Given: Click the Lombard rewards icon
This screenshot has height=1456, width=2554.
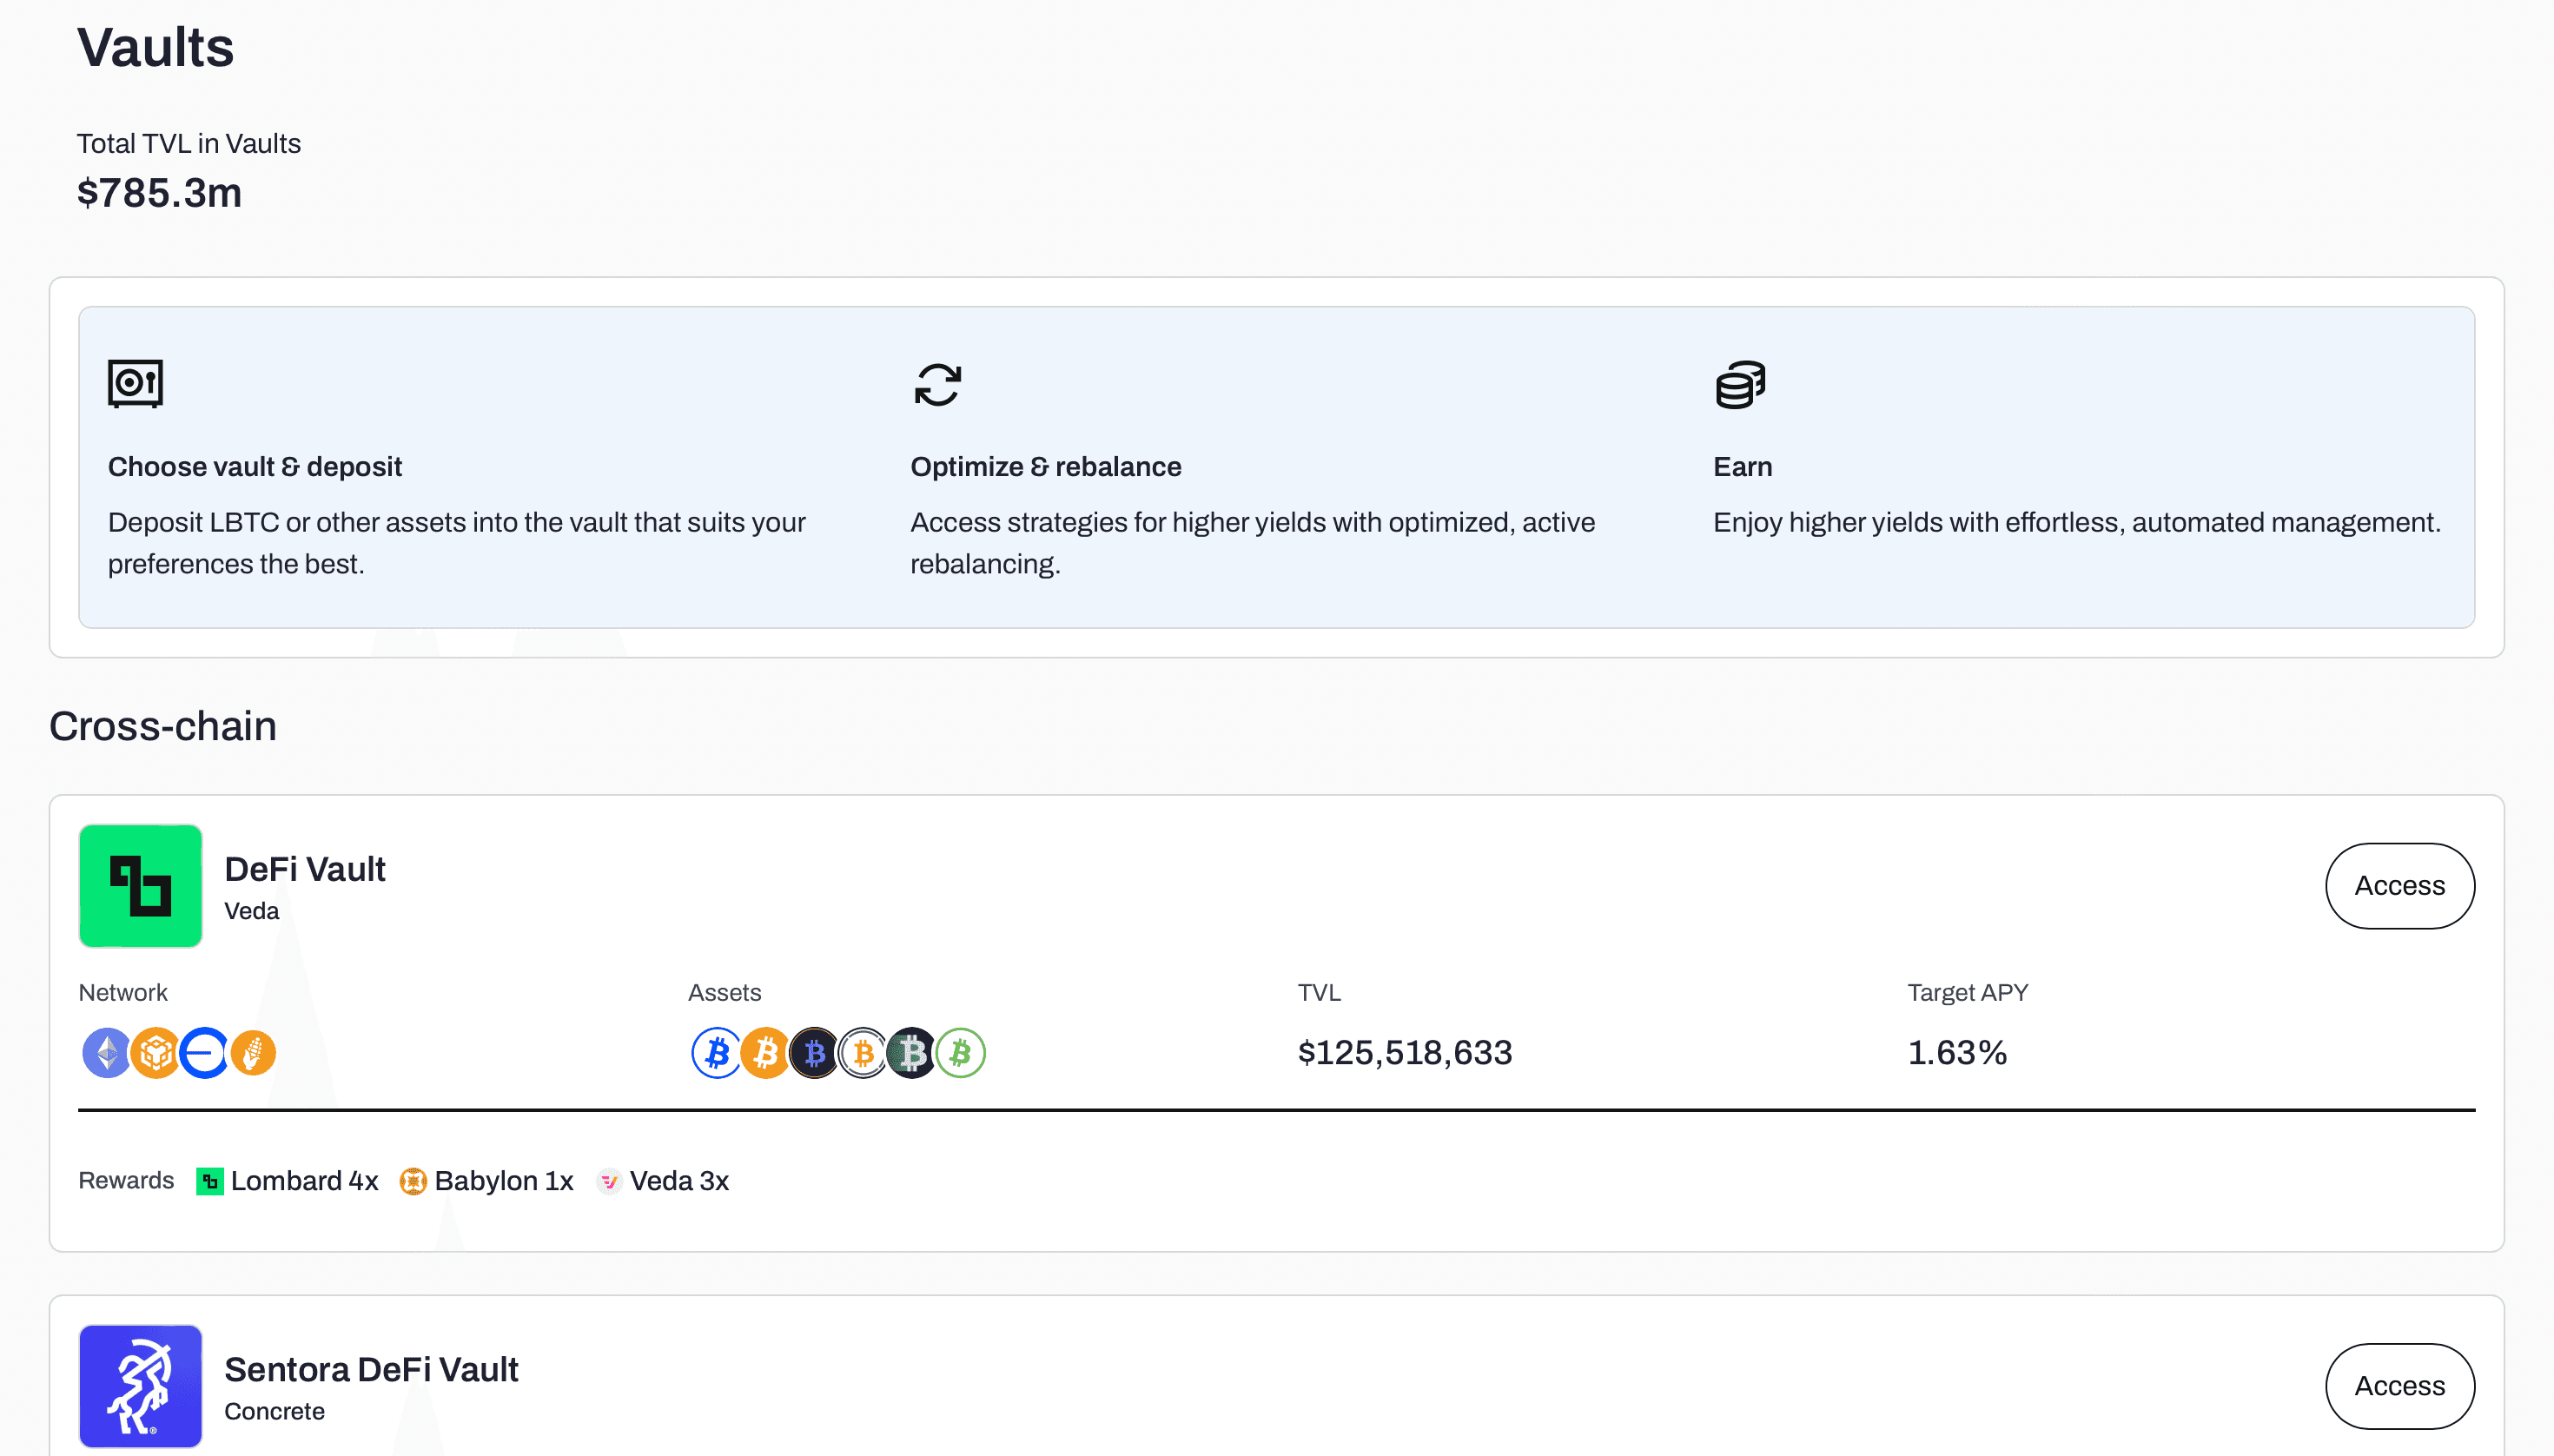Looking at the screenshot, I should pyautogui.click(x=209, y=1181).
